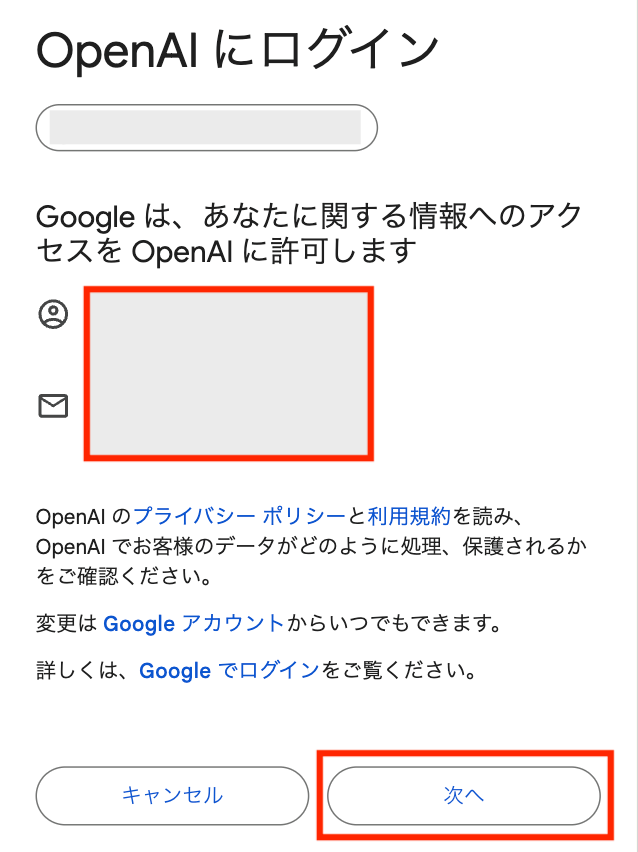Click the お客様のデータ paragraph line
Viewport: 638px width, 852px height.
pyautogui.click(x=312, y=547)
